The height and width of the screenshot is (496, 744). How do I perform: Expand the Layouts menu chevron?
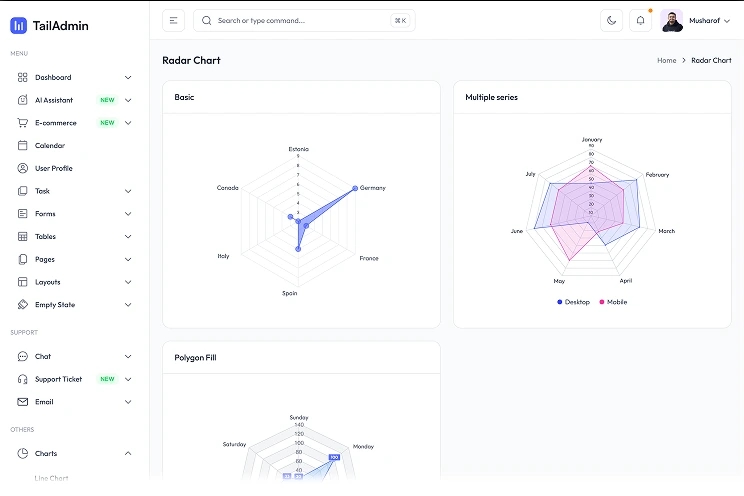(128, 282)
